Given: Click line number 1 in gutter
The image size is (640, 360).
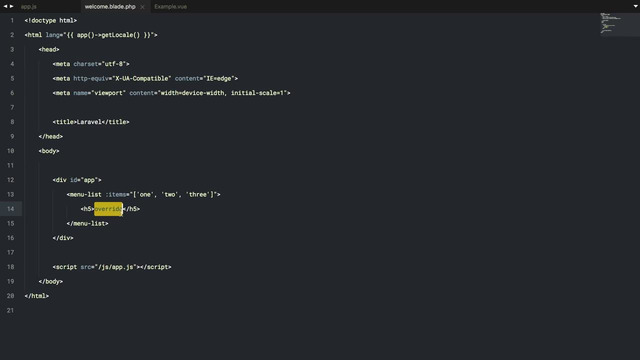Looking at the screenshot, I should pyautogui.click(x=12, y=20).
